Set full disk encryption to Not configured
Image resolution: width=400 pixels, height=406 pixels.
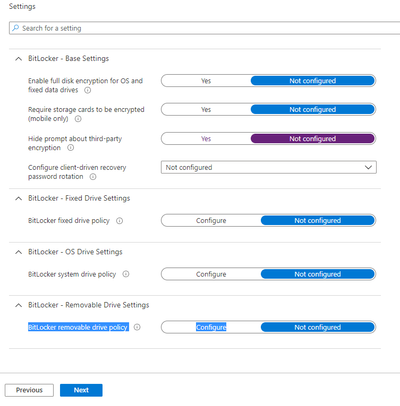tap(313, 81)
